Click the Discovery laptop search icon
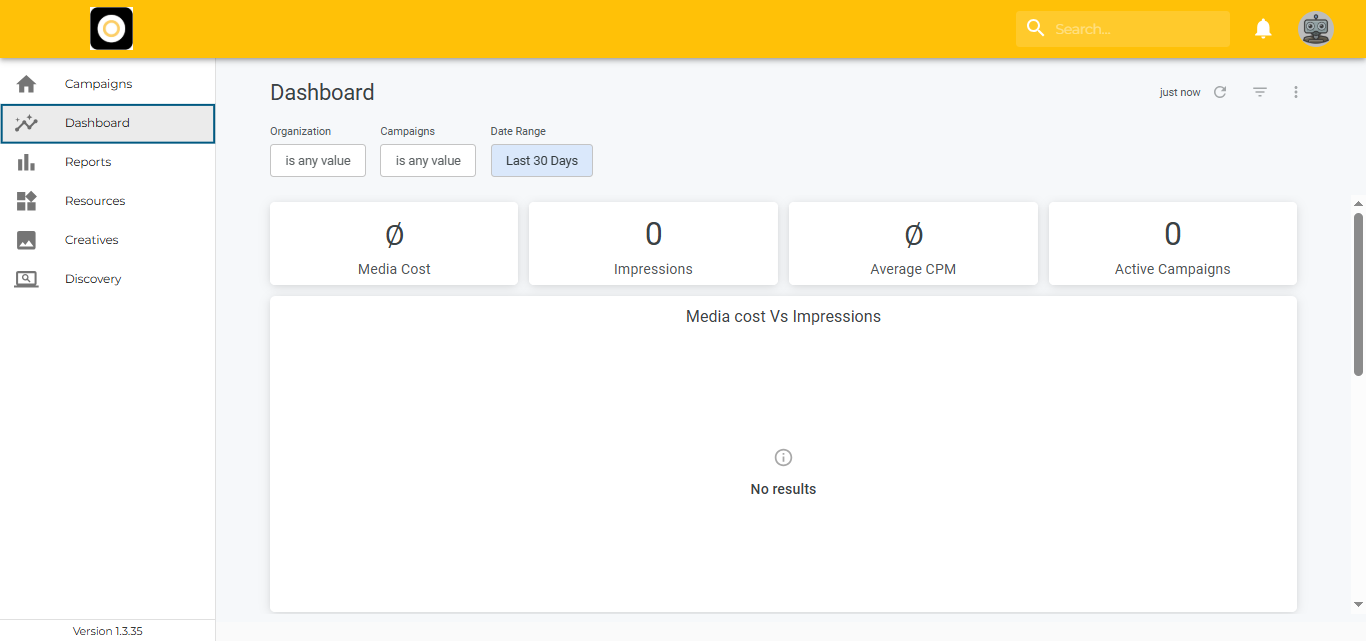The height and width of the screenshot is (641, 1366). (26, 279)
